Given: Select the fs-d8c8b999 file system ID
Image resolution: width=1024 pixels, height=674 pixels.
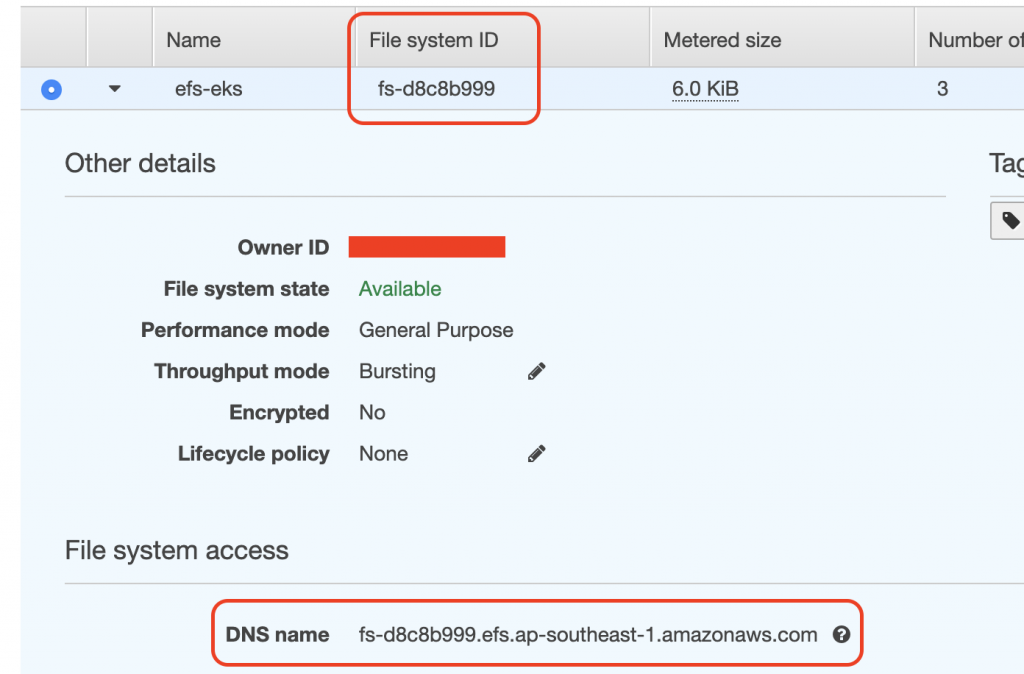Looking at the screenshot, I should coord(436,89).
